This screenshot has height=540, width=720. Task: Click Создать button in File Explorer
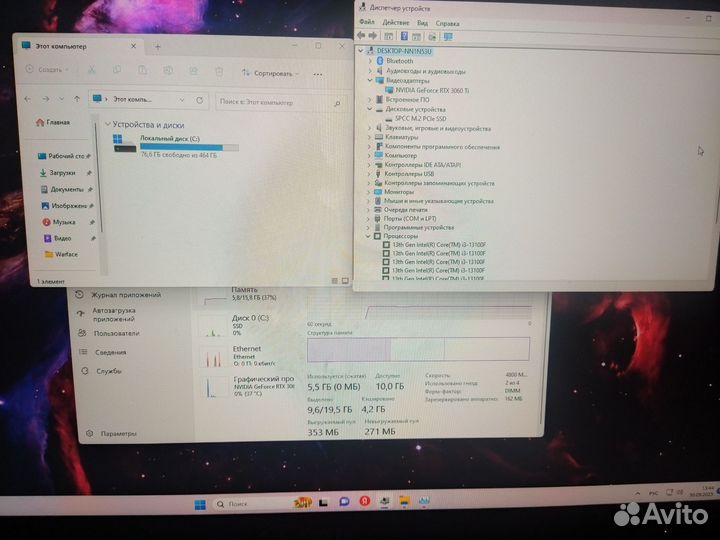tap(48, 69)
